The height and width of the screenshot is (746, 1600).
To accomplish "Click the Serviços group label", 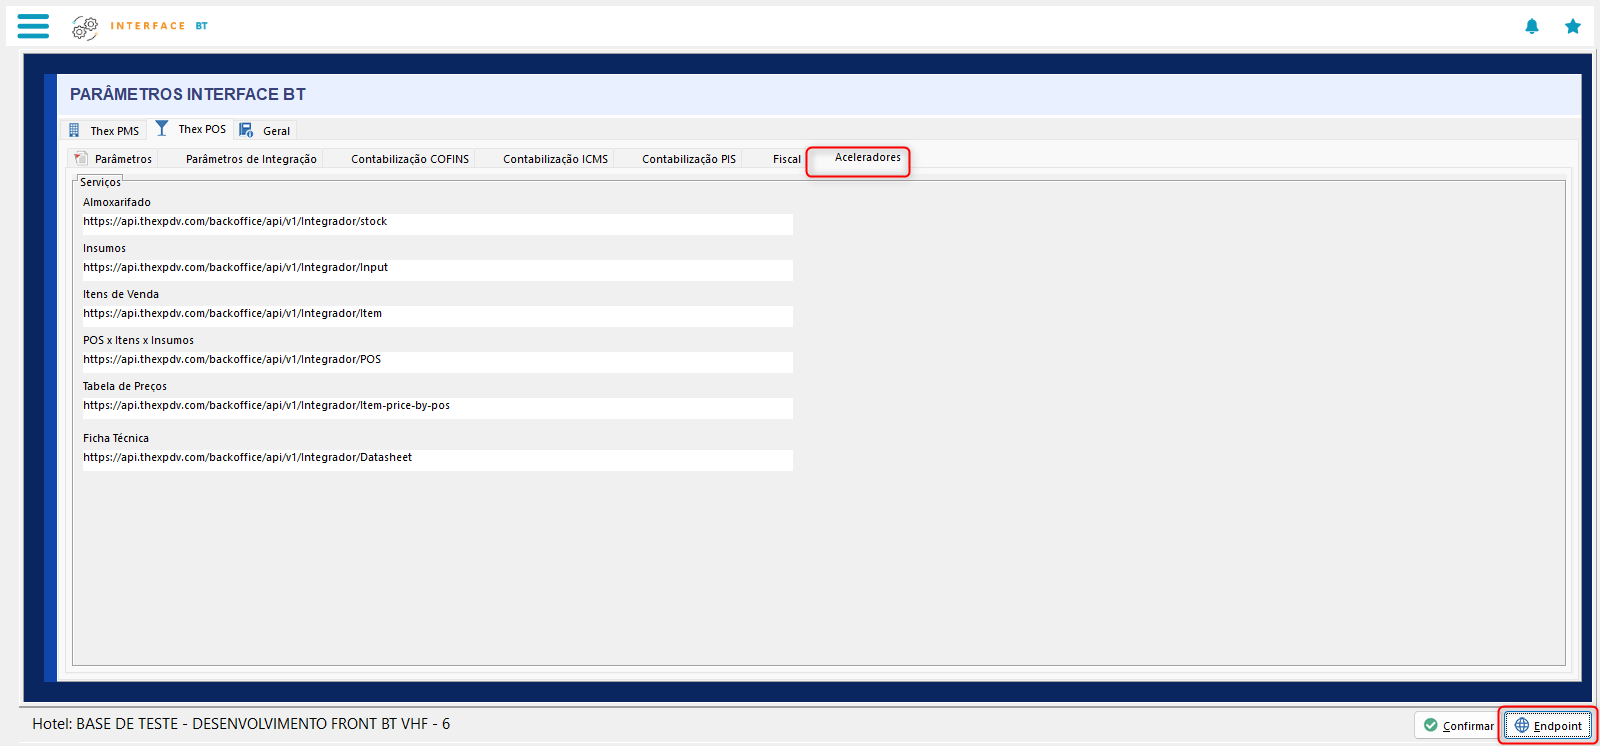I will click(x=100, y=182).
